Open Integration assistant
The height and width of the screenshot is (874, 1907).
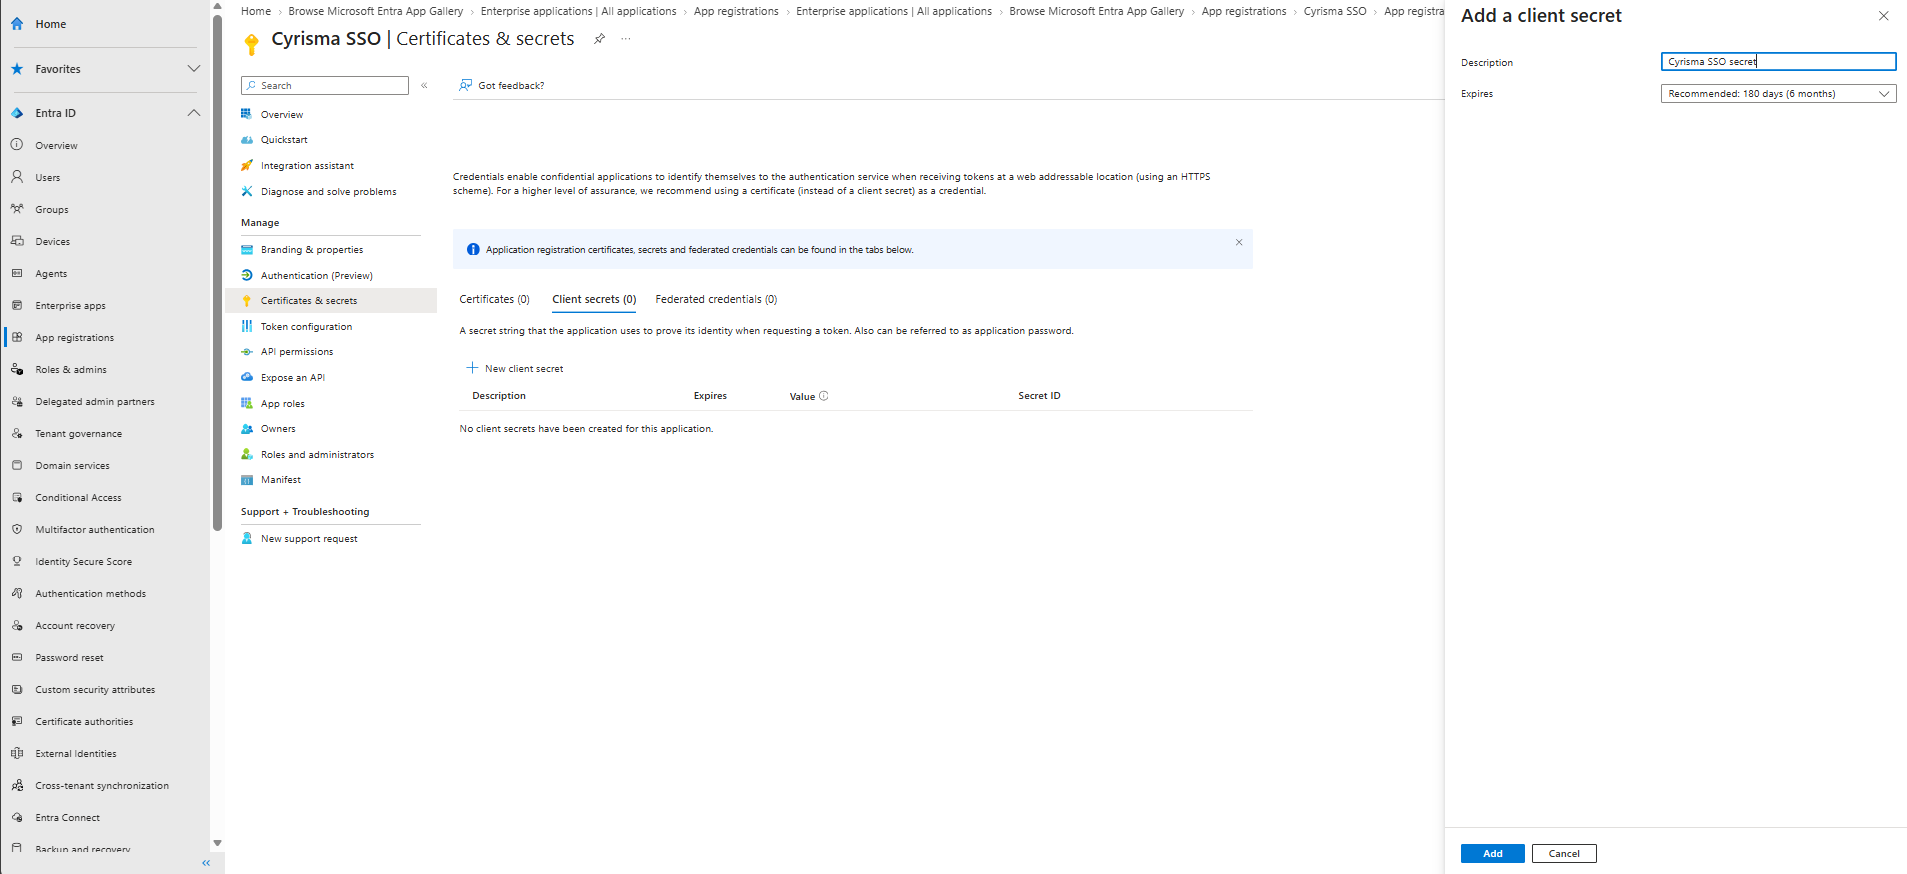[x=307, y=166]
